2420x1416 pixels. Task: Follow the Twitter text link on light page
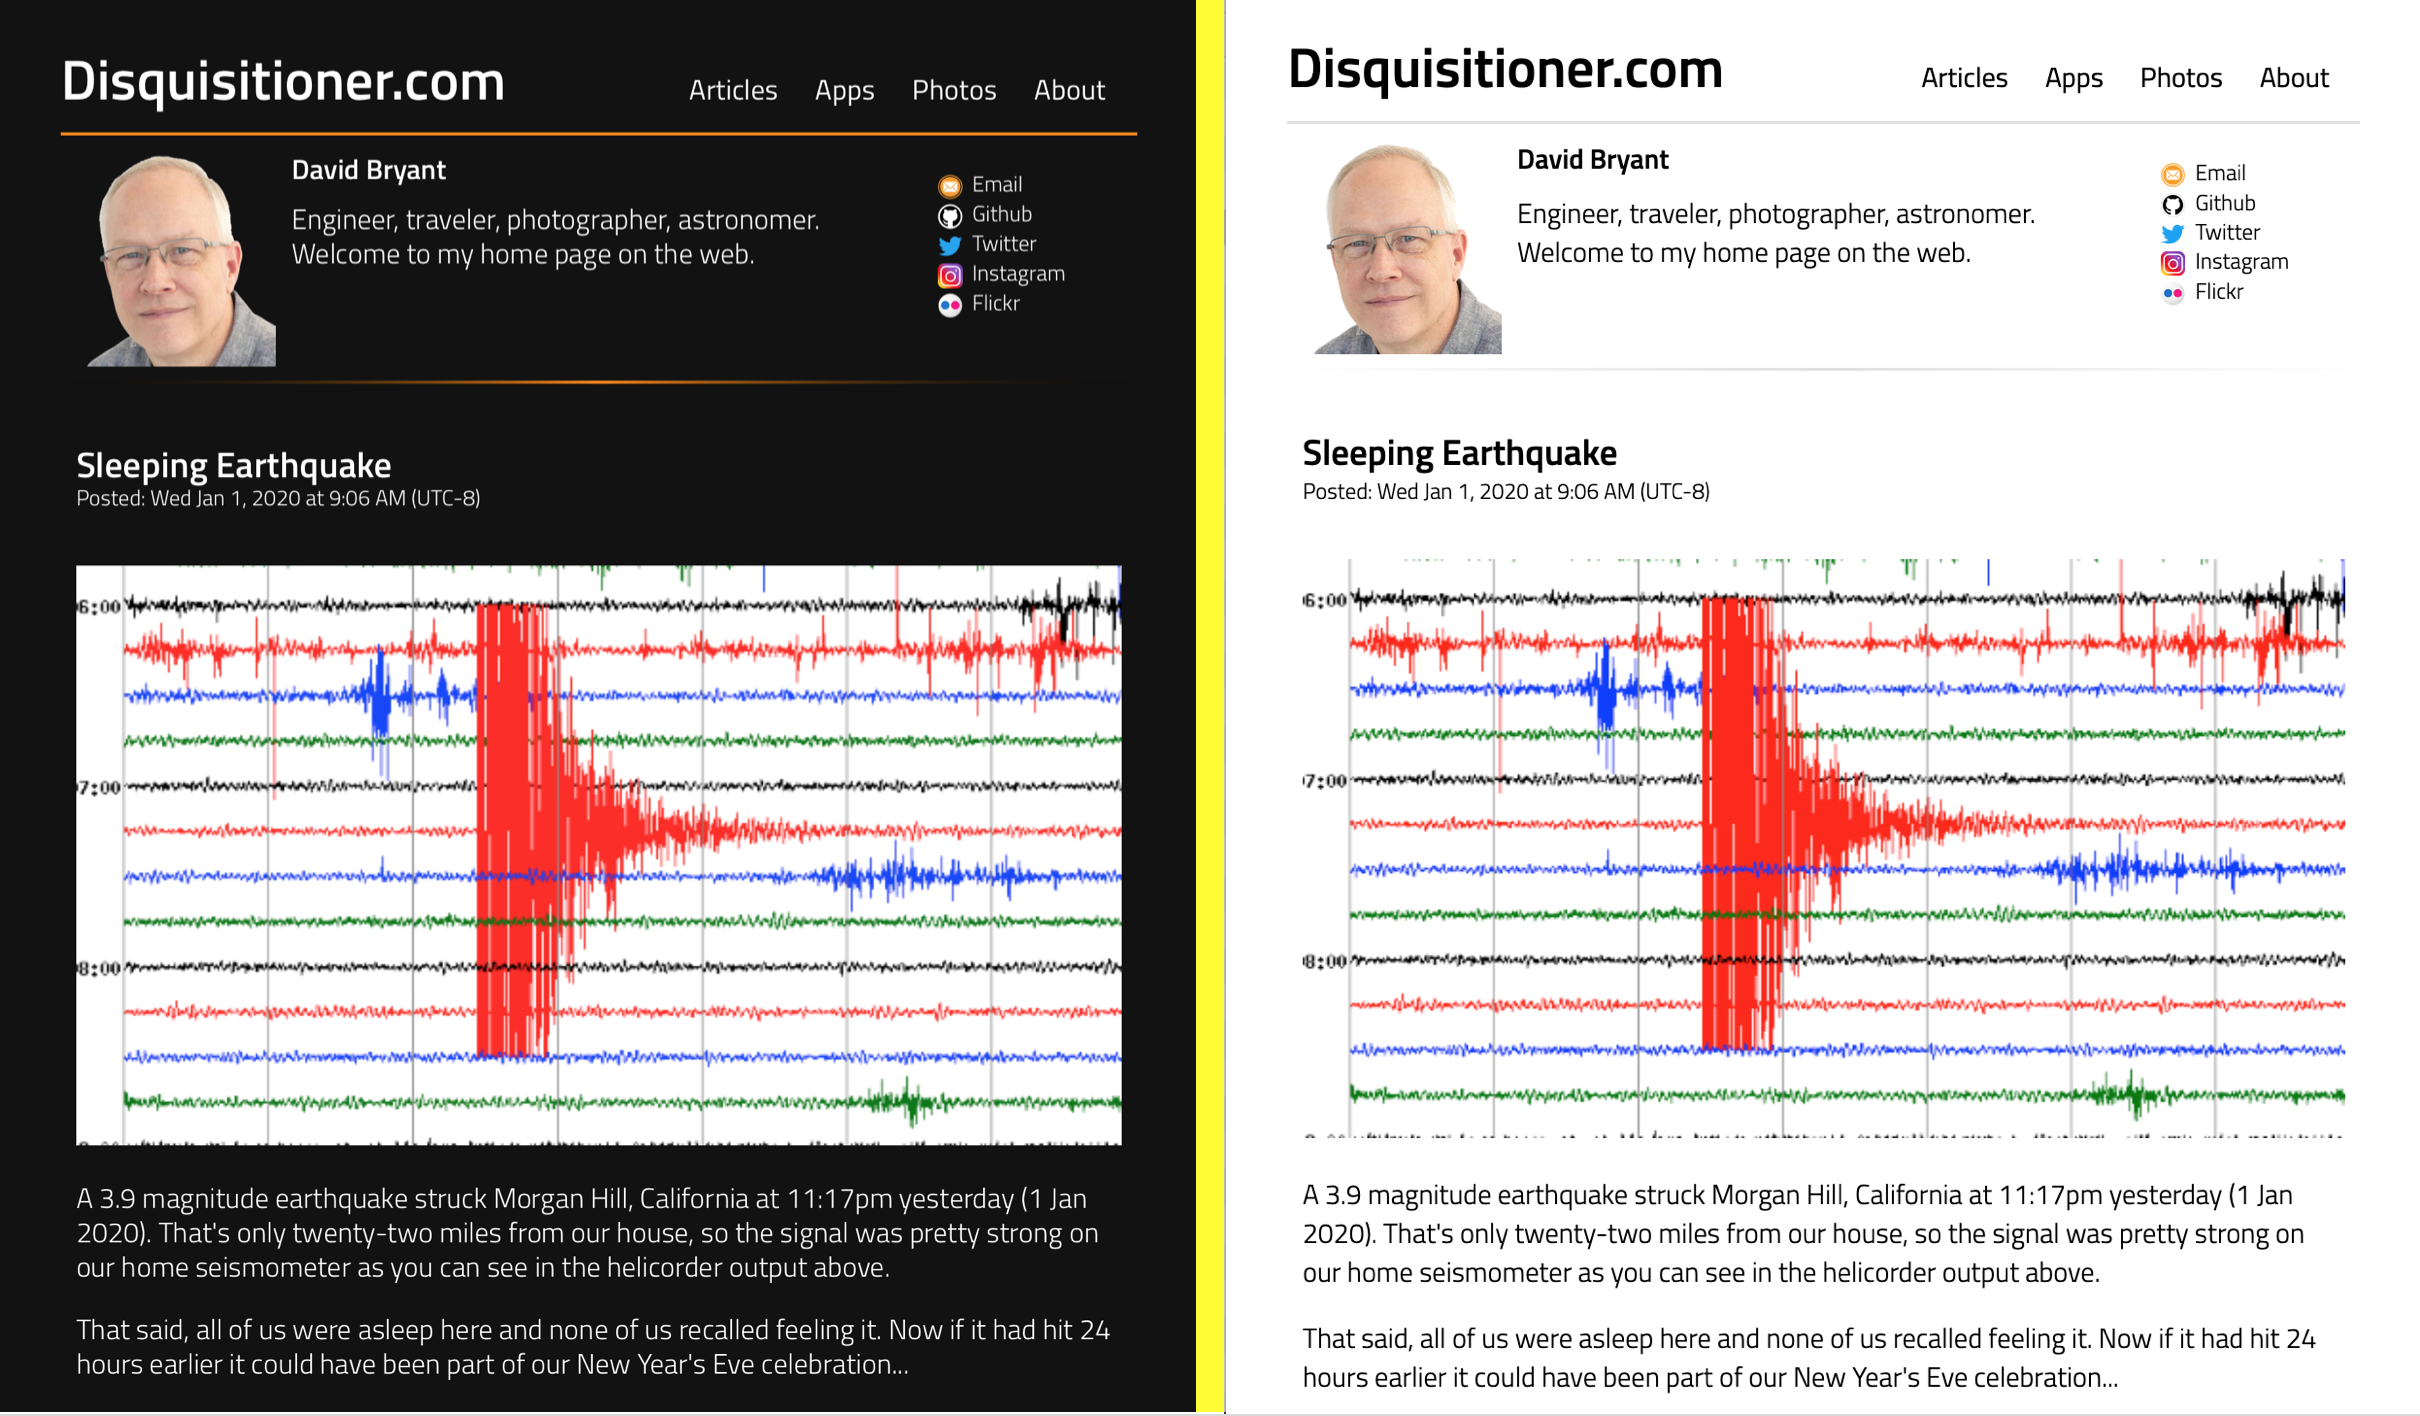pyautogui.click(x=2227, y=232)
